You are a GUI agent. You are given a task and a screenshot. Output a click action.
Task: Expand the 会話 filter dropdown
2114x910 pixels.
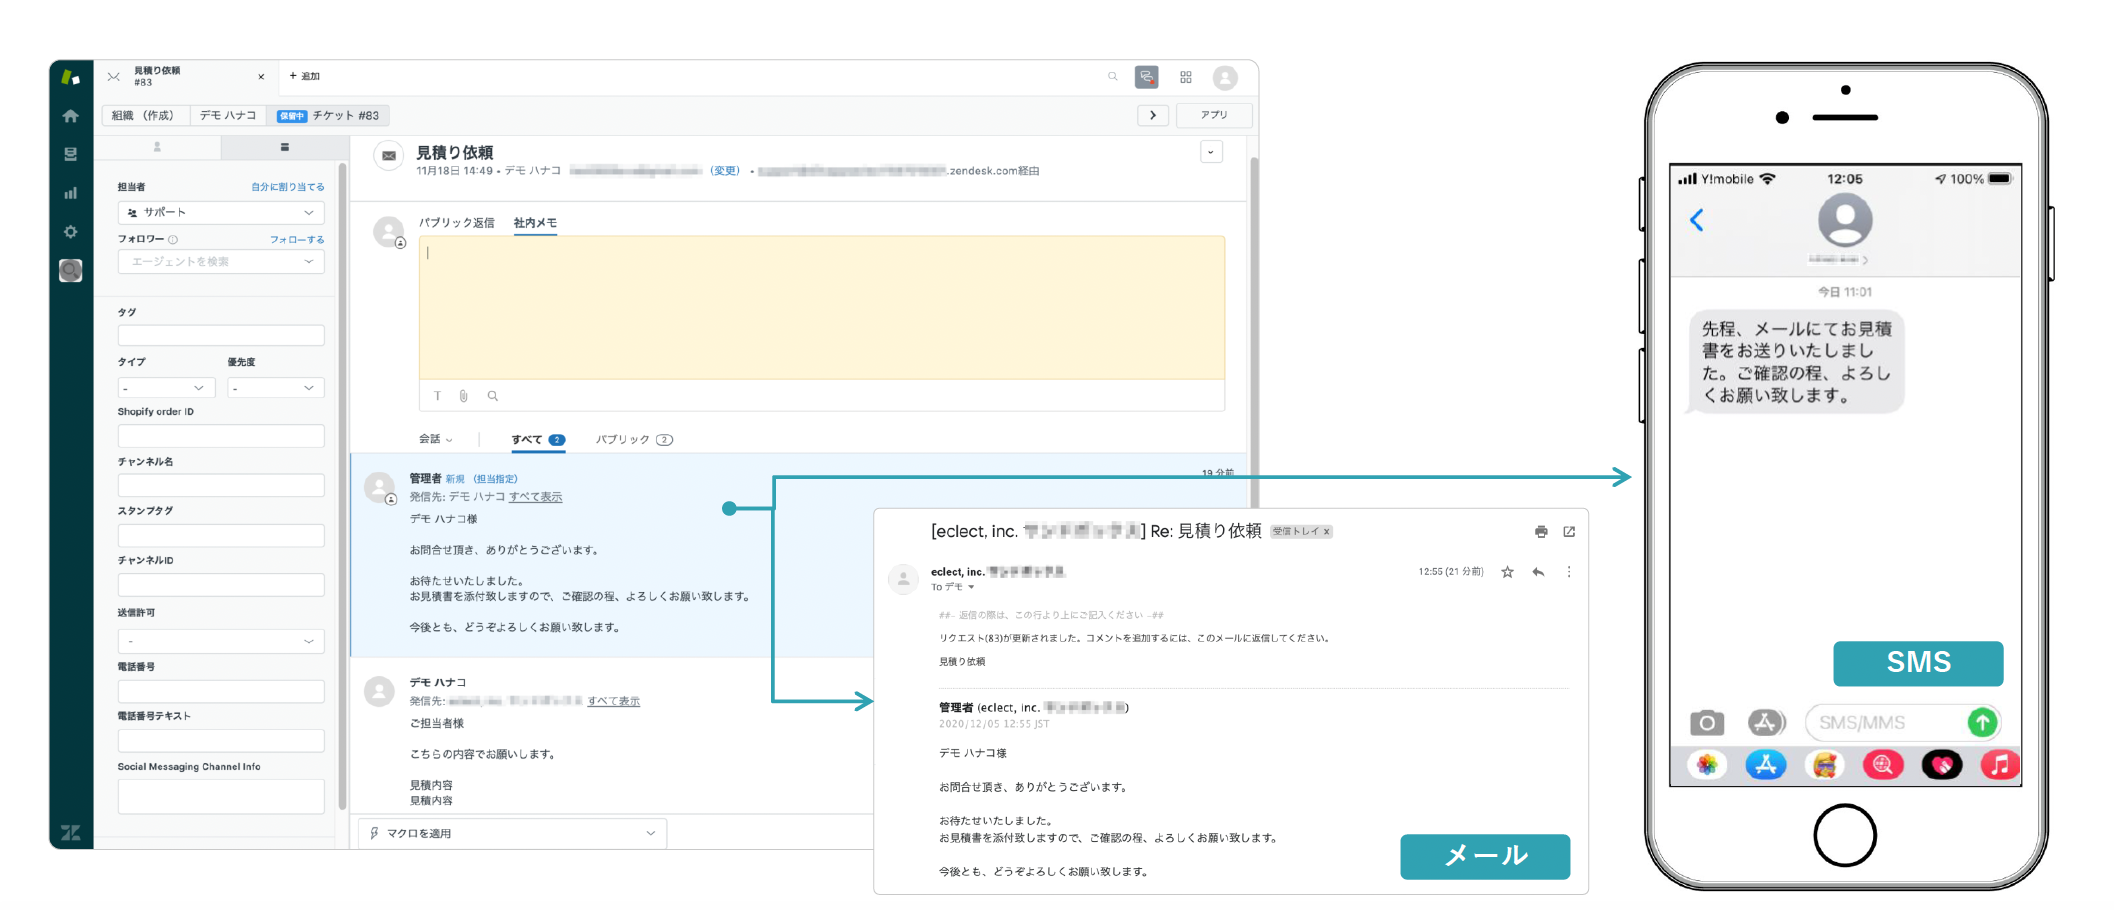click(x=436, y=439)
